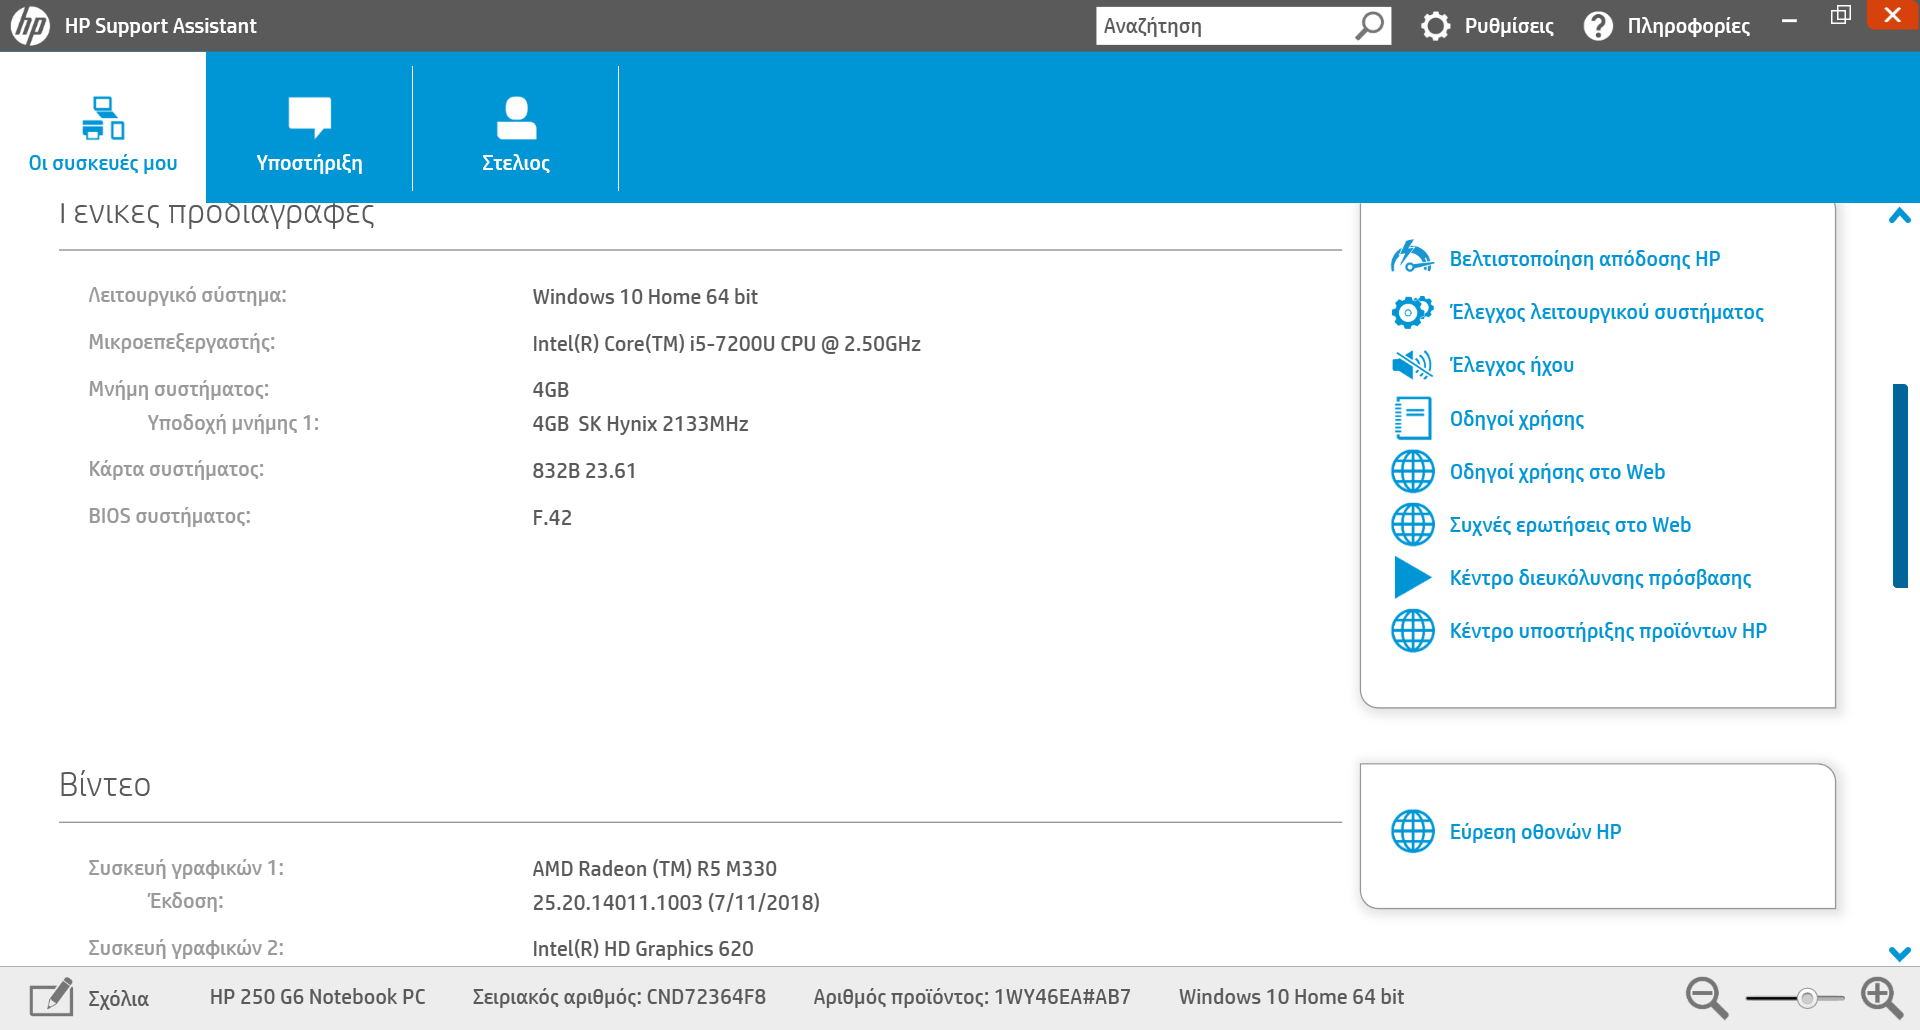Click the Βελτιστοποίηση απόδοσης HP icon
Screen dimensions: 1920x1030
[1412, 258]
